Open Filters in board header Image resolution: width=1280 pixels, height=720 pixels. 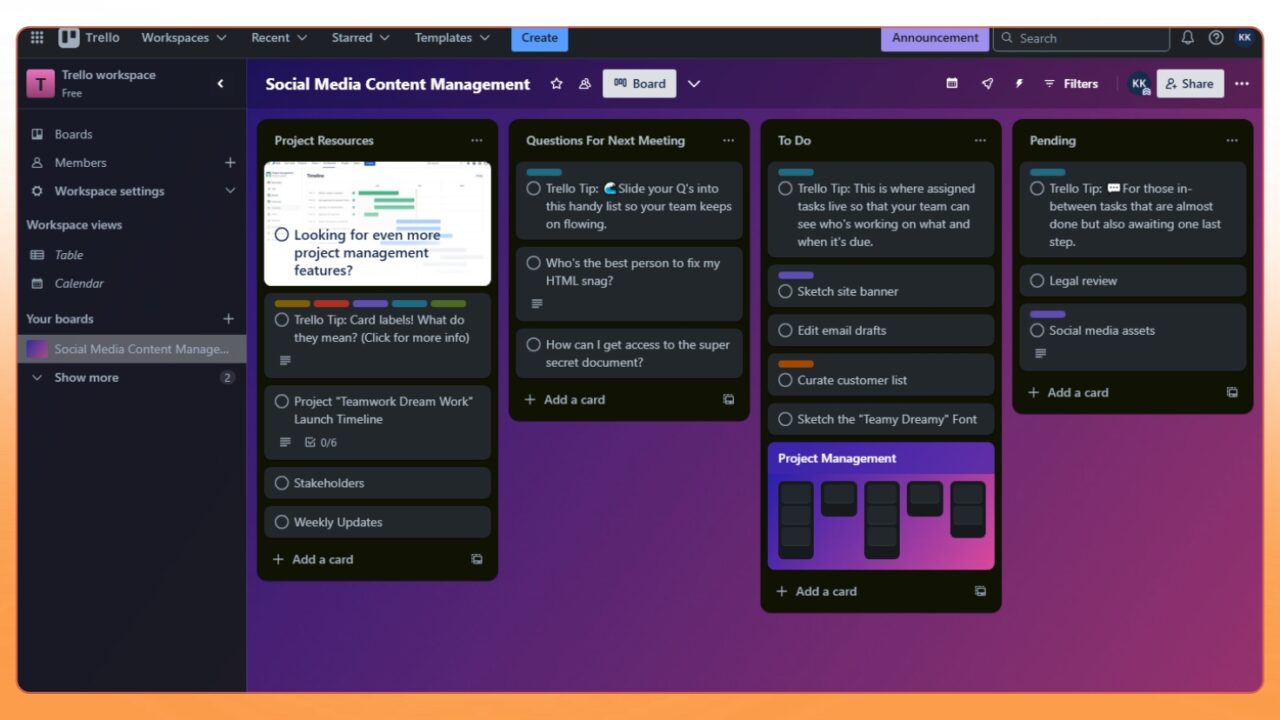point(1070,84)
